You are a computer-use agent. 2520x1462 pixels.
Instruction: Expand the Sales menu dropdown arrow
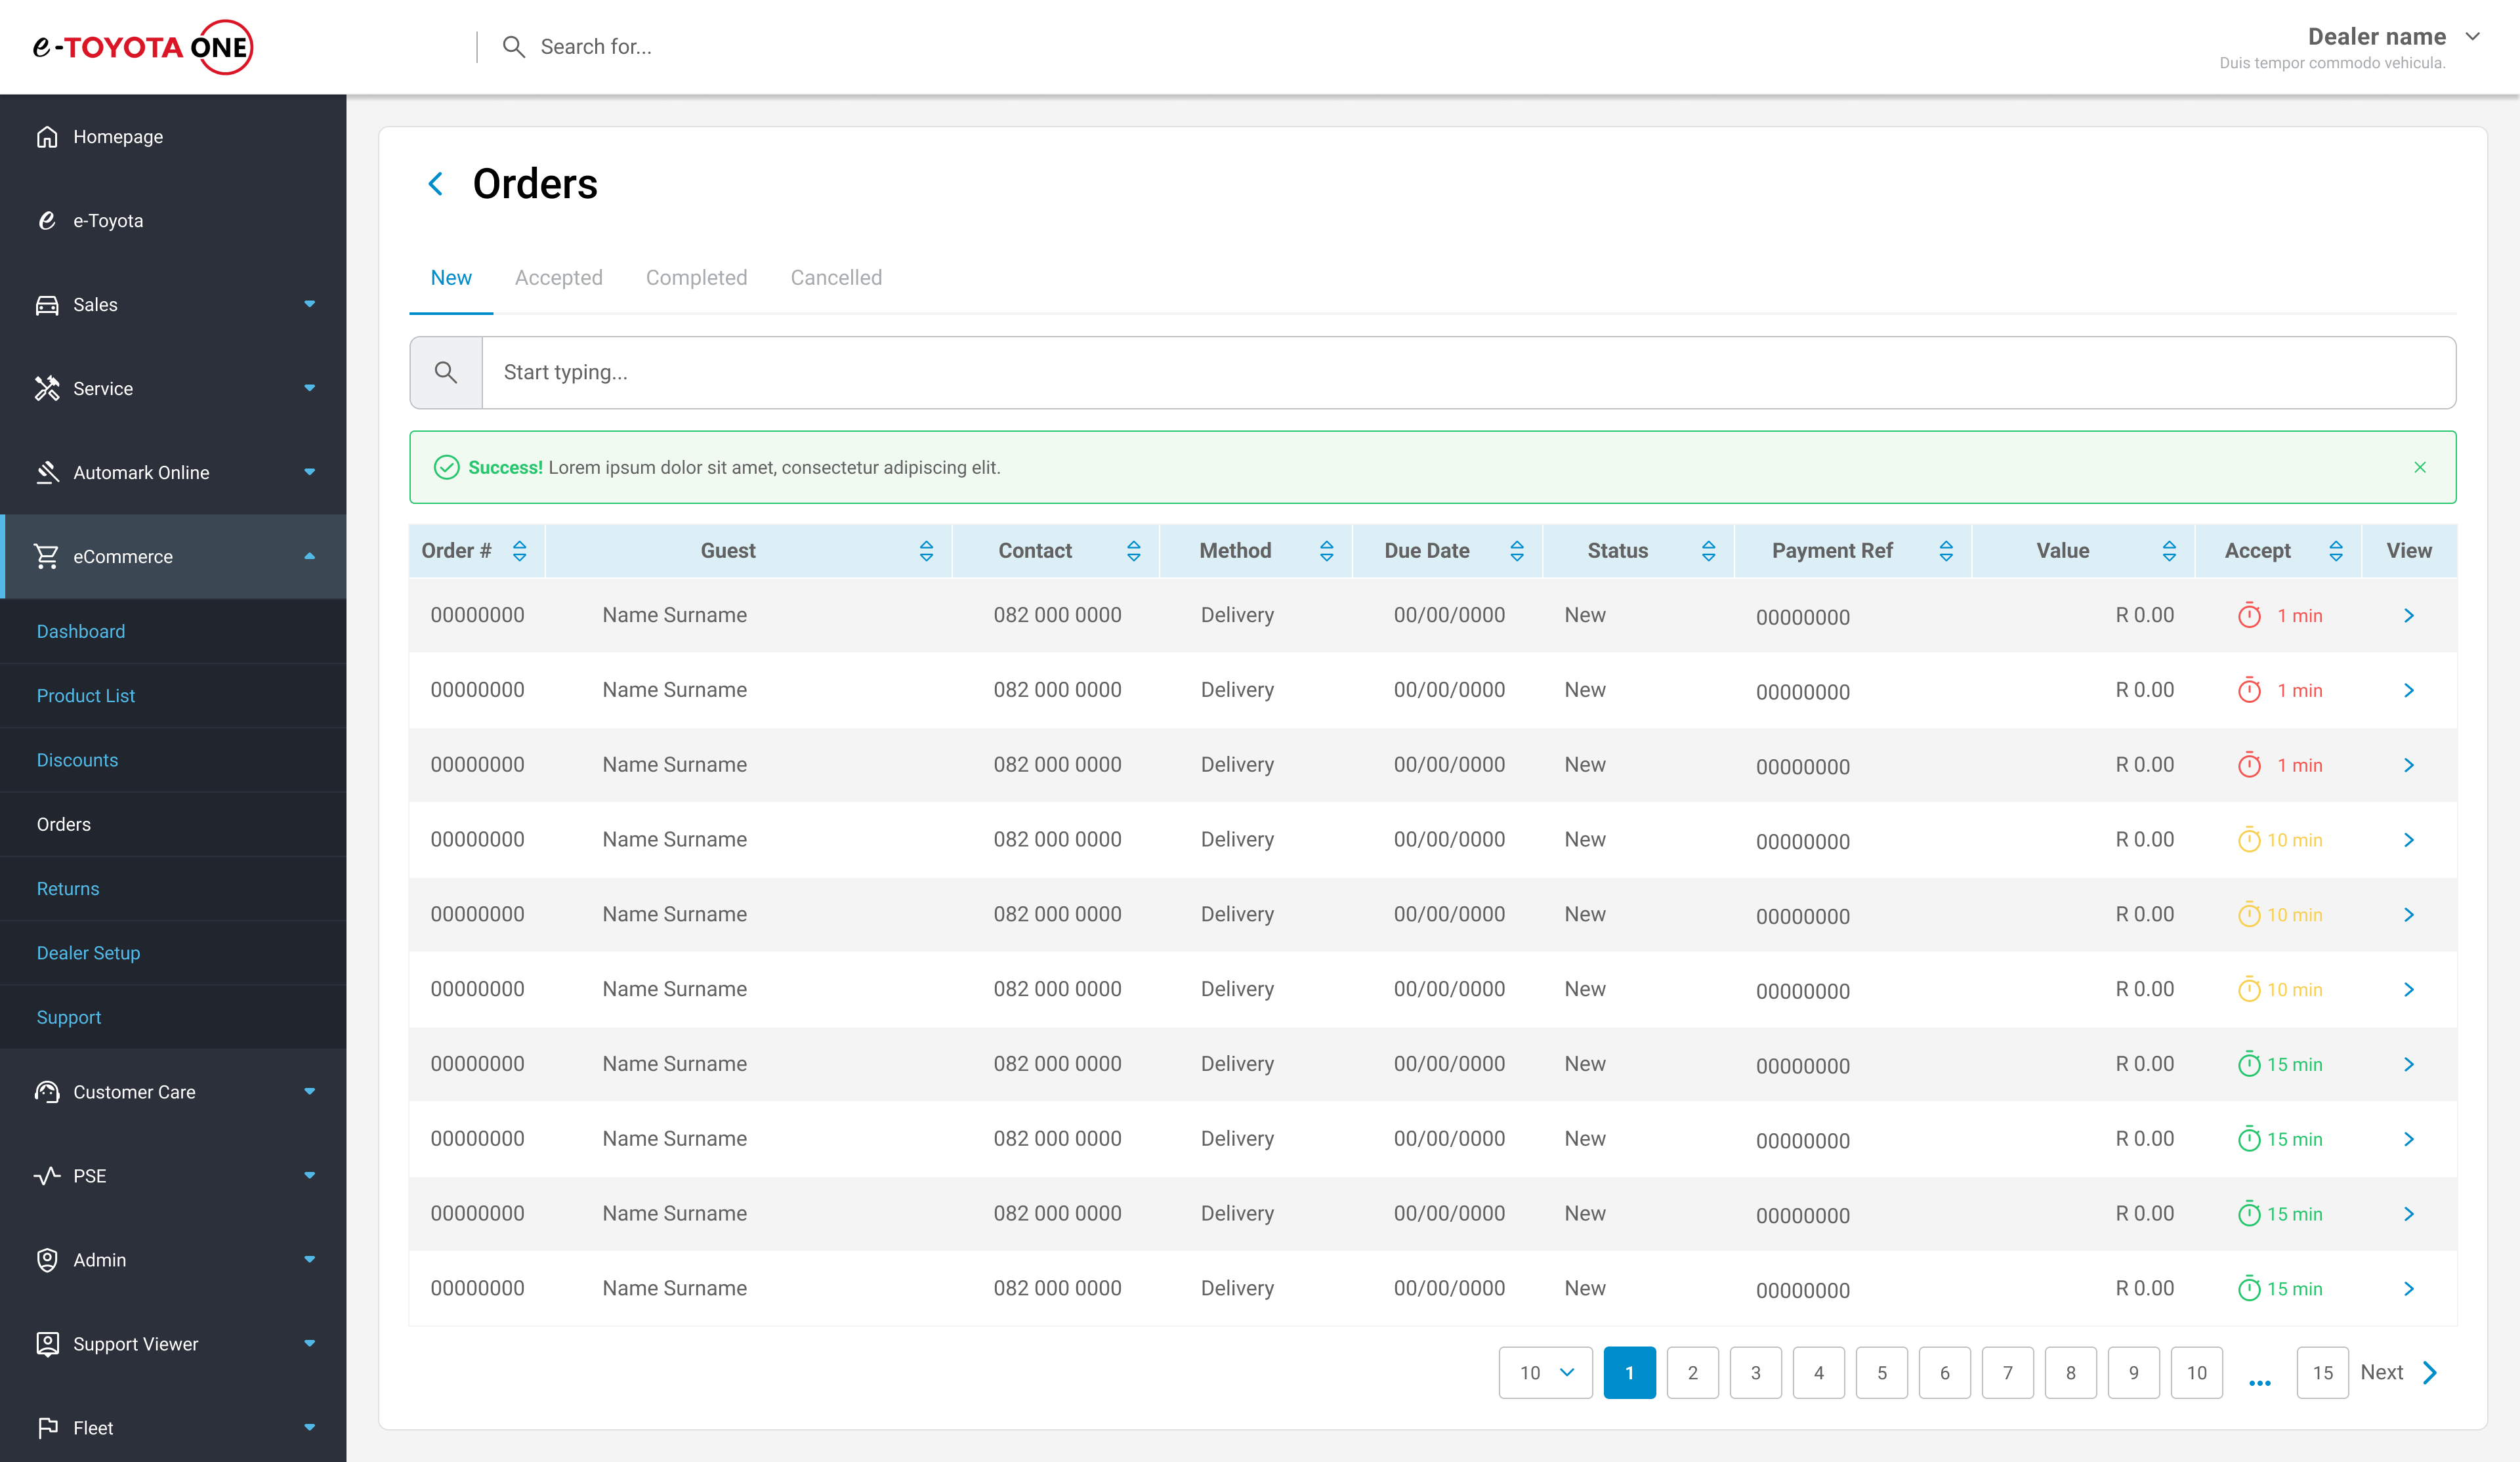point(309,304)
